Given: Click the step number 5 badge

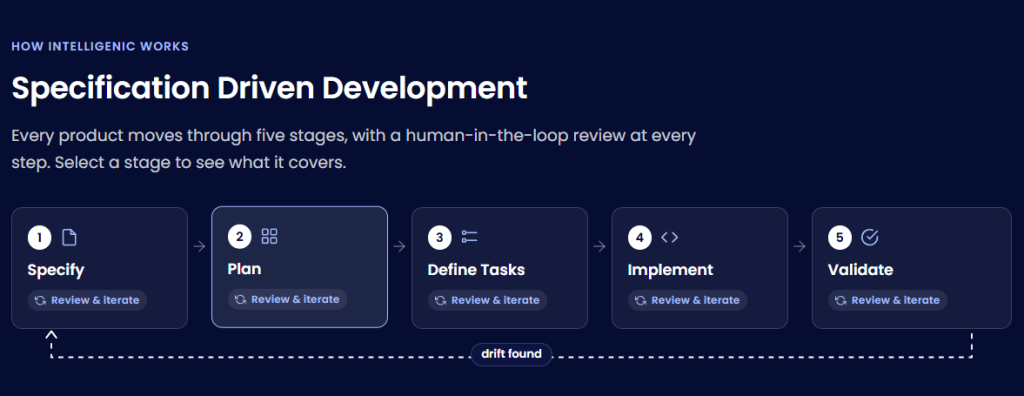Looking at the screenshot, I should point(840,238).
